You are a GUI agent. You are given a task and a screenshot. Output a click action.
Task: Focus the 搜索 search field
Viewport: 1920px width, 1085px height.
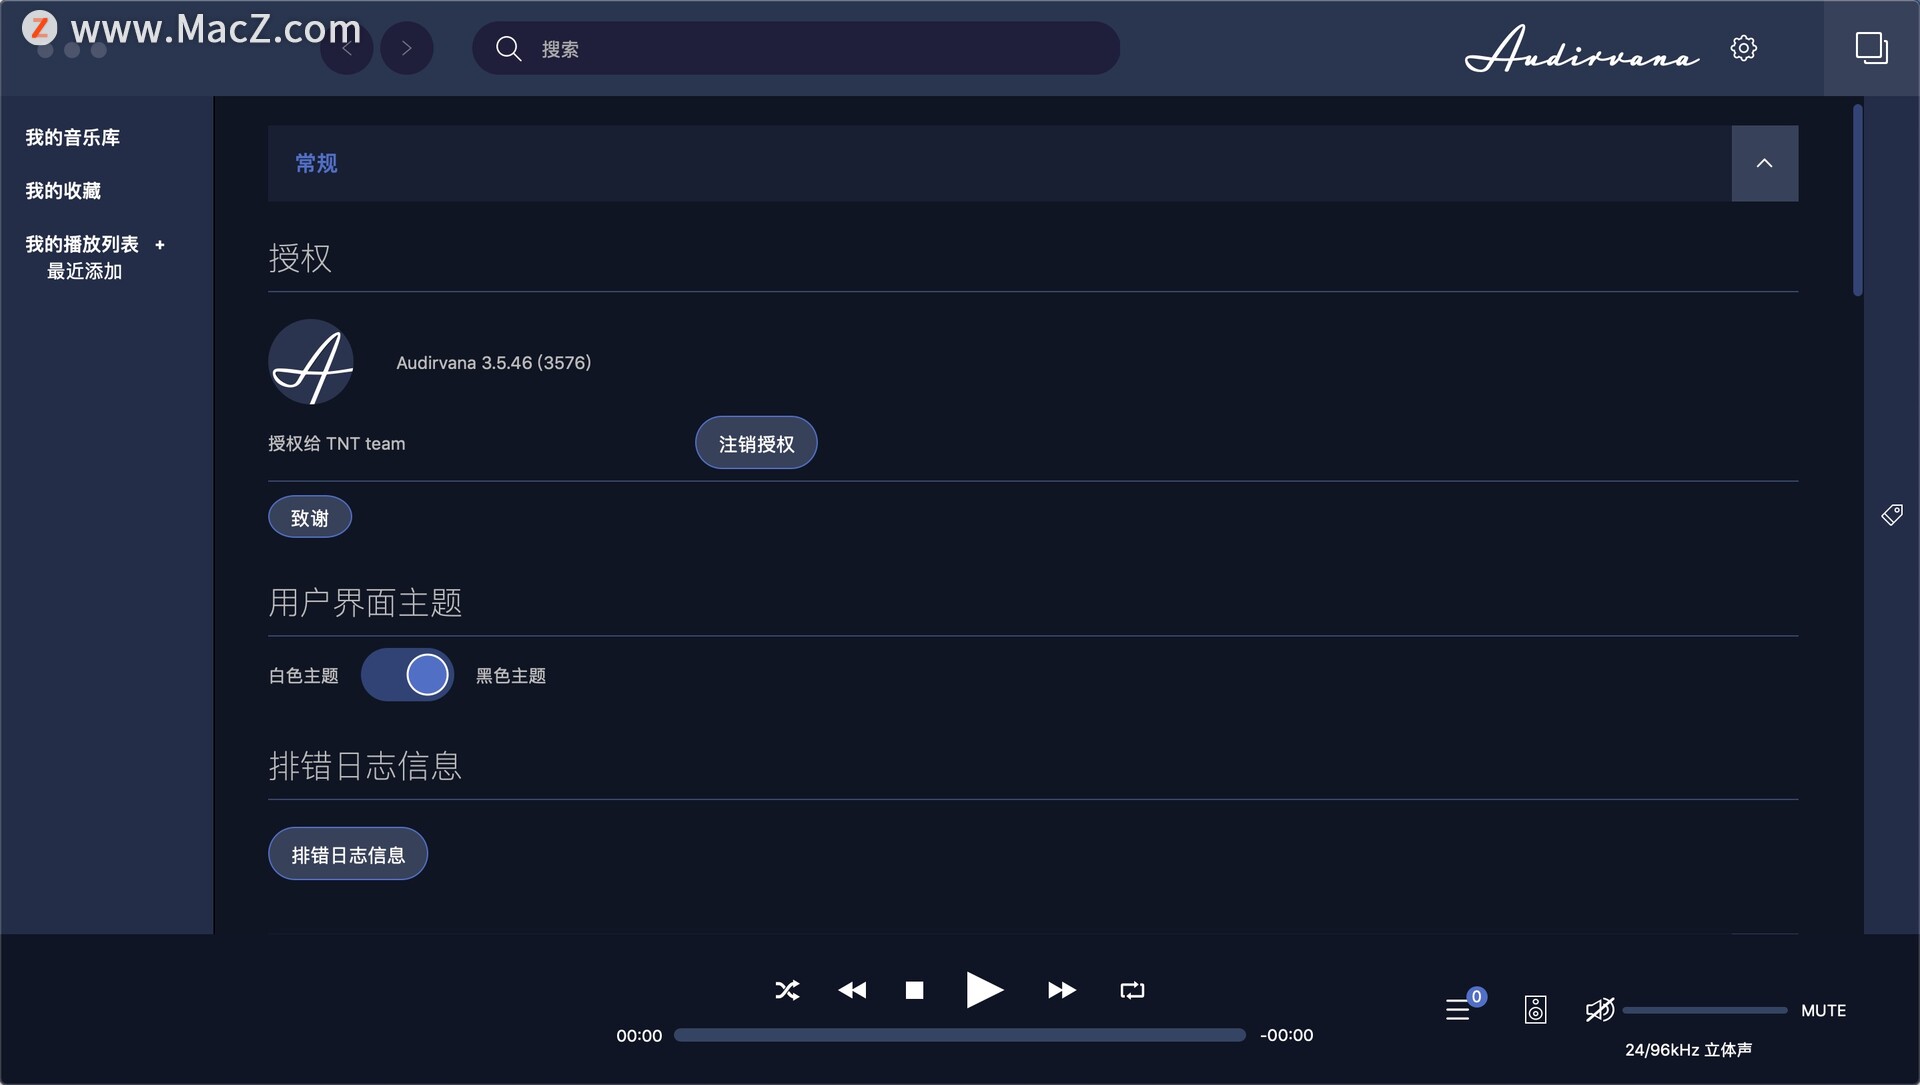796,48
